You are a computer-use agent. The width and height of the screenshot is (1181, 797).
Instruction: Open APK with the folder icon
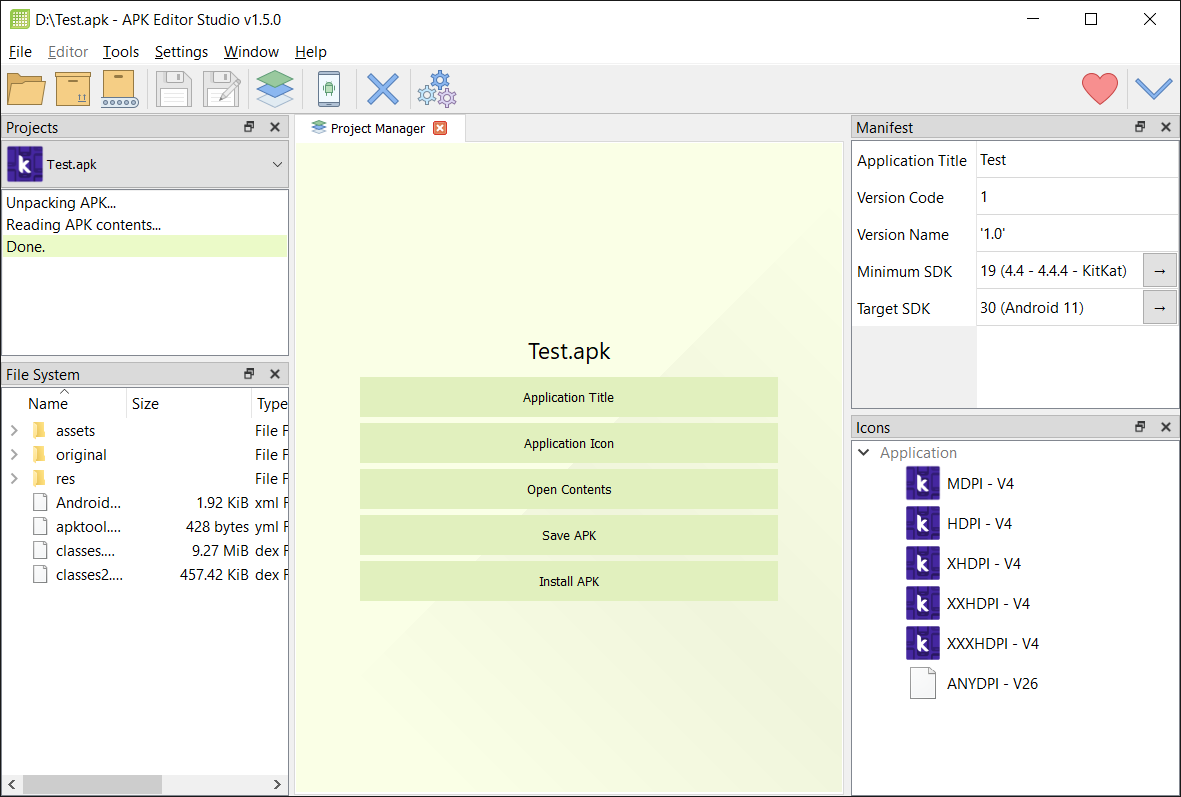26,89
